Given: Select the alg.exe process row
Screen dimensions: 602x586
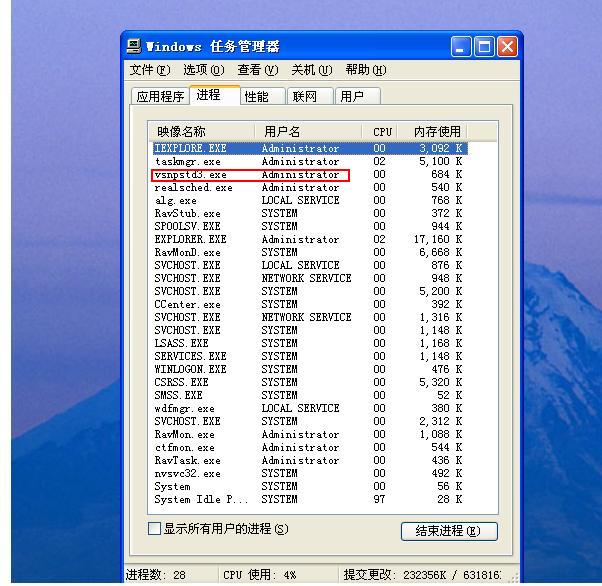Looking at the screenshot, I should pos(310,200).
